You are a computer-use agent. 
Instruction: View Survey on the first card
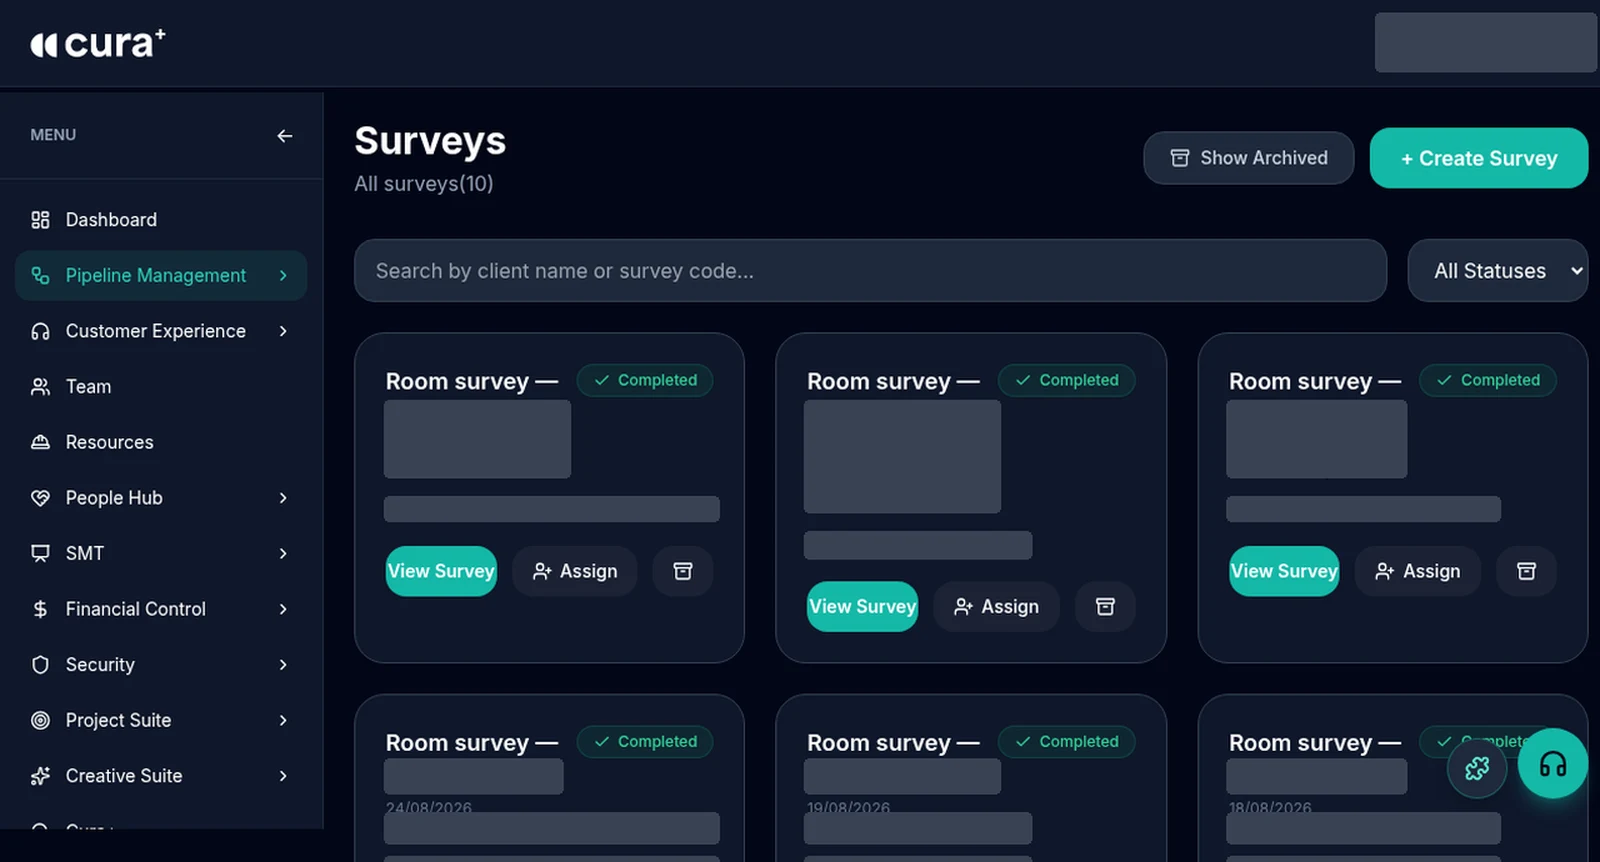coord(441,571)
